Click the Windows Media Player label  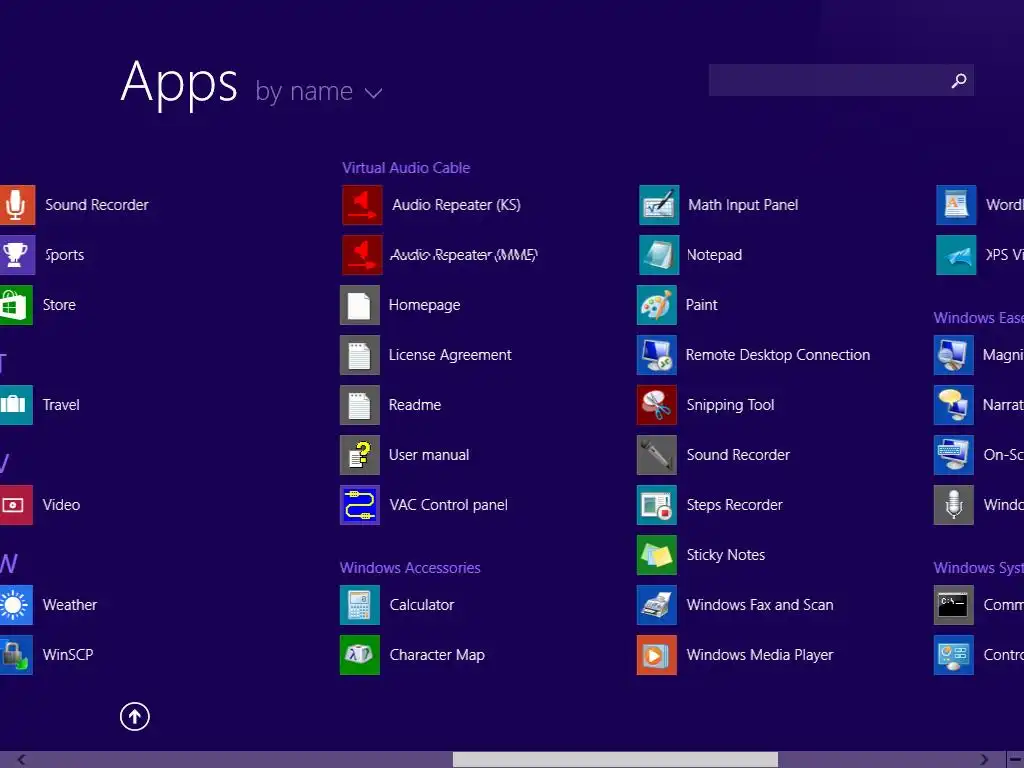760,655
